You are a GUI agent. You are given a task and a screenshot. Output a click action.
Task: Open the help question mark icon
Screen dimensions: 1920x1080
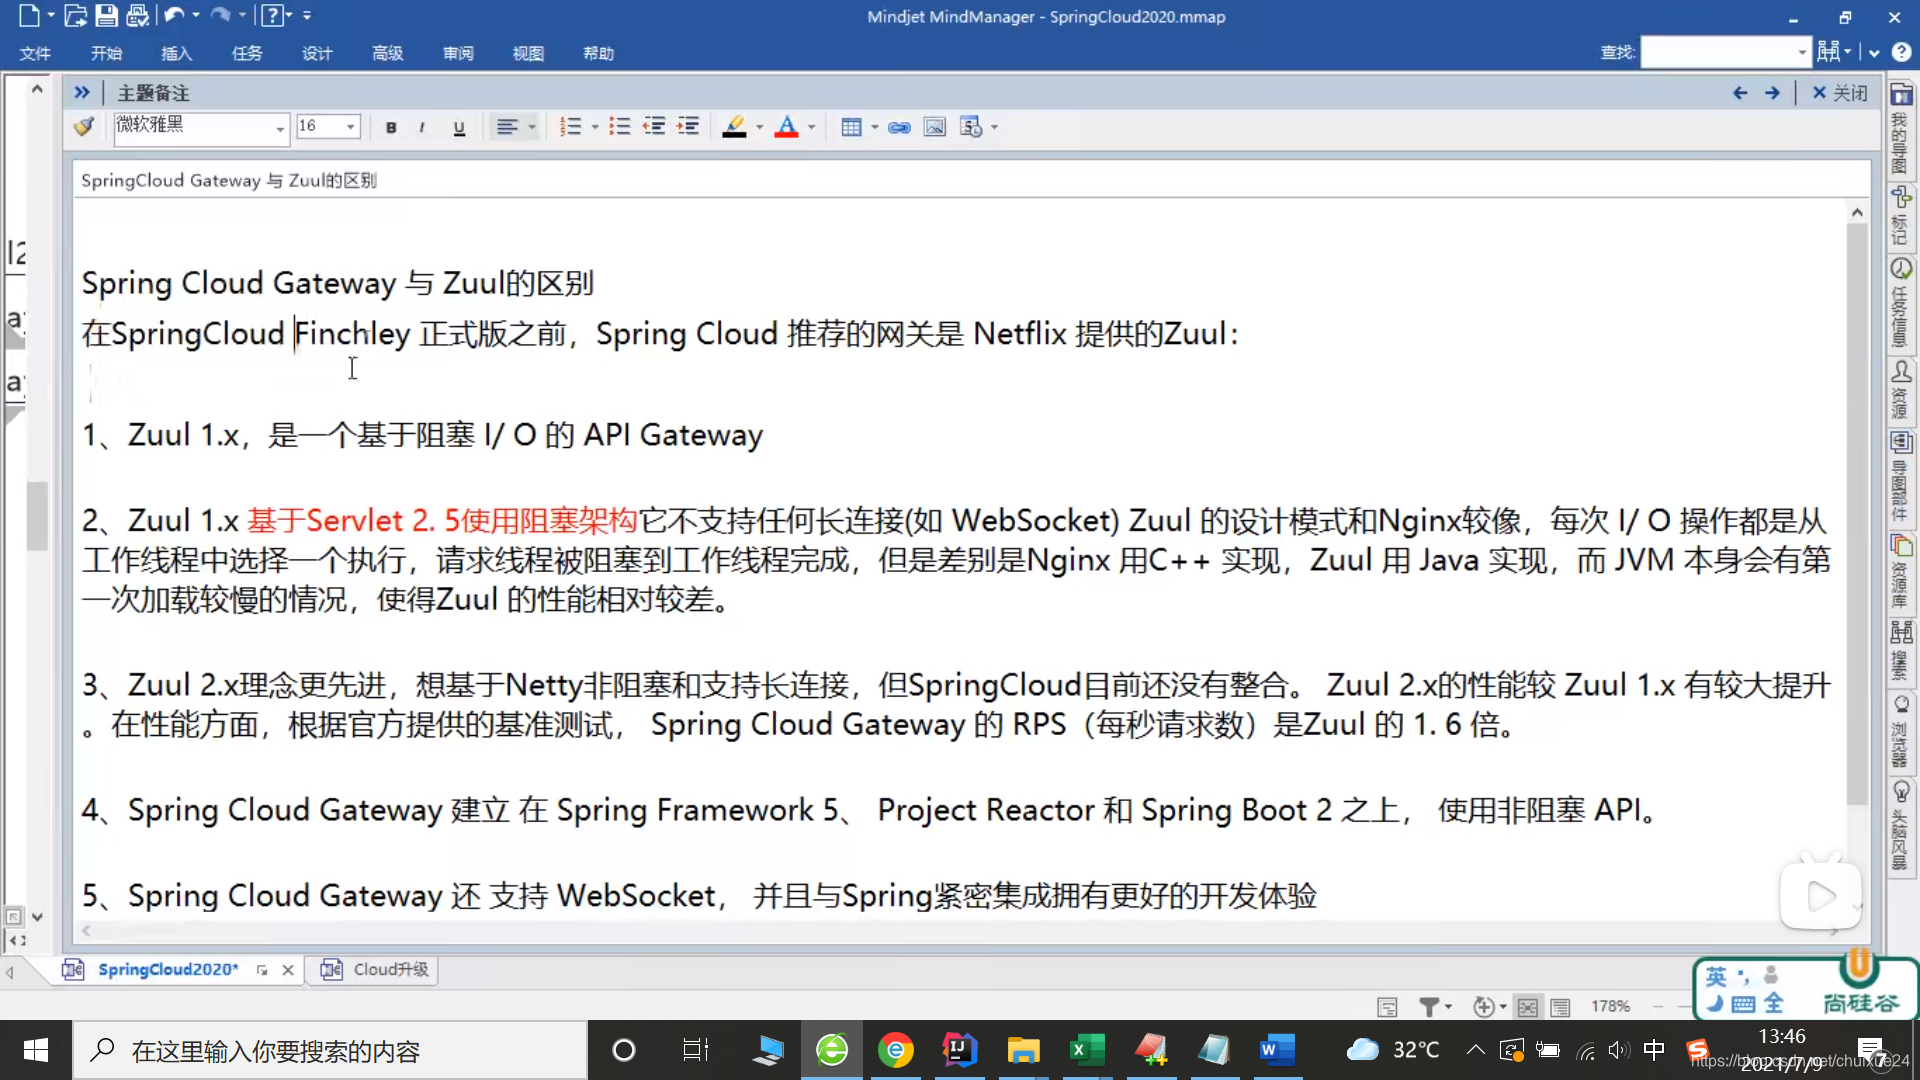[270, 16]
